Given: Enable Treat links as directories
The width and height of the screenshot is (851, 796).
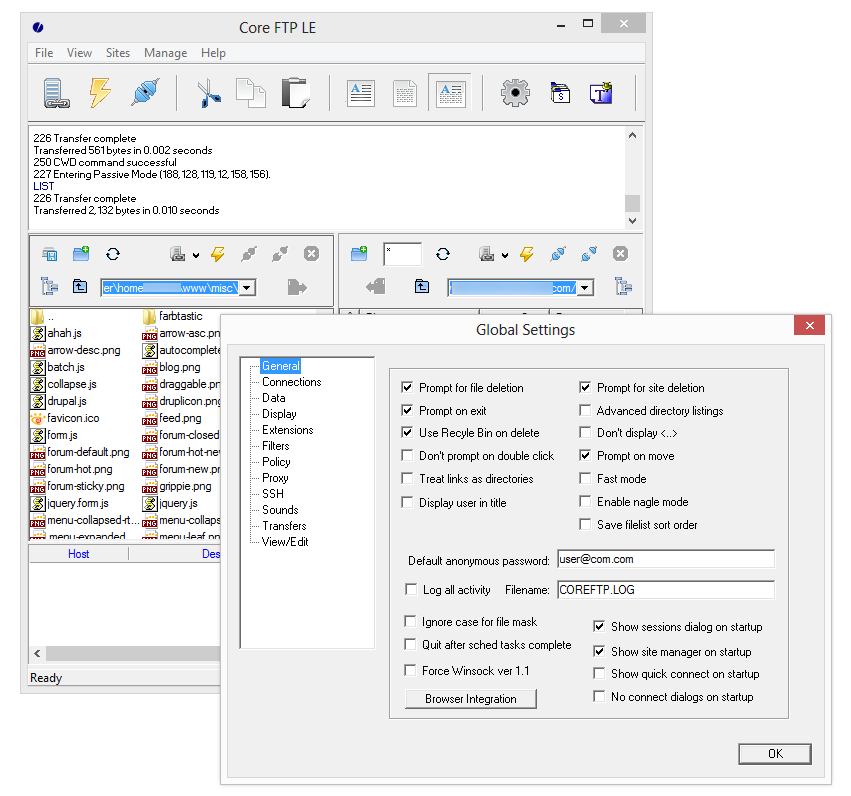Looking at the screenshot, I should 407,478.
